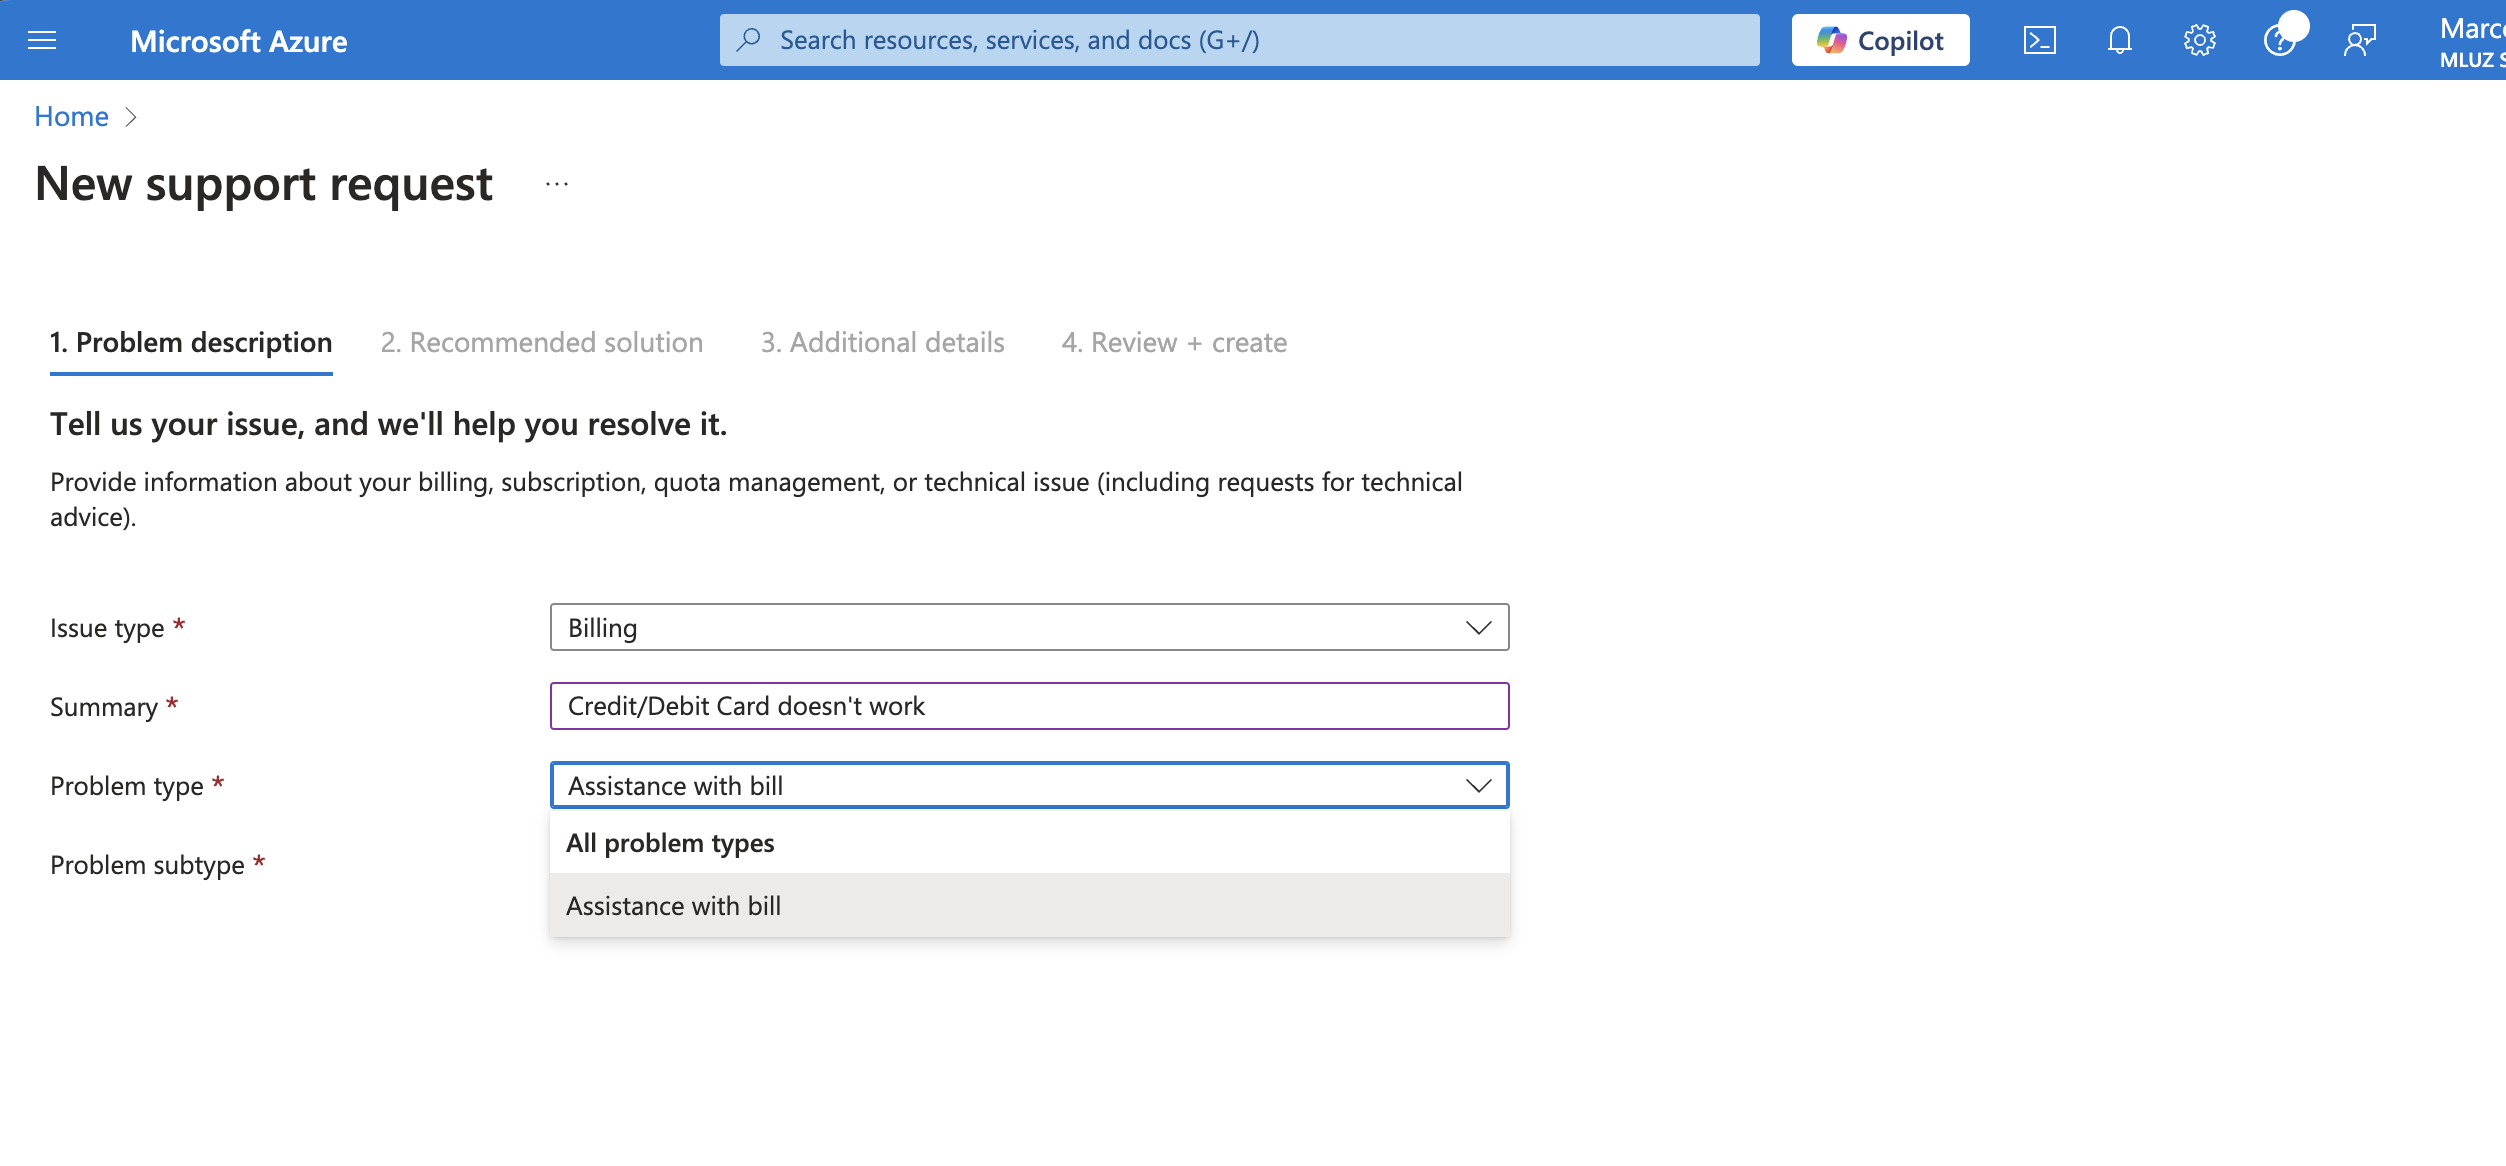Open the ellipsis menu beside New support request
The image size is (2506, 1166).
557,183
